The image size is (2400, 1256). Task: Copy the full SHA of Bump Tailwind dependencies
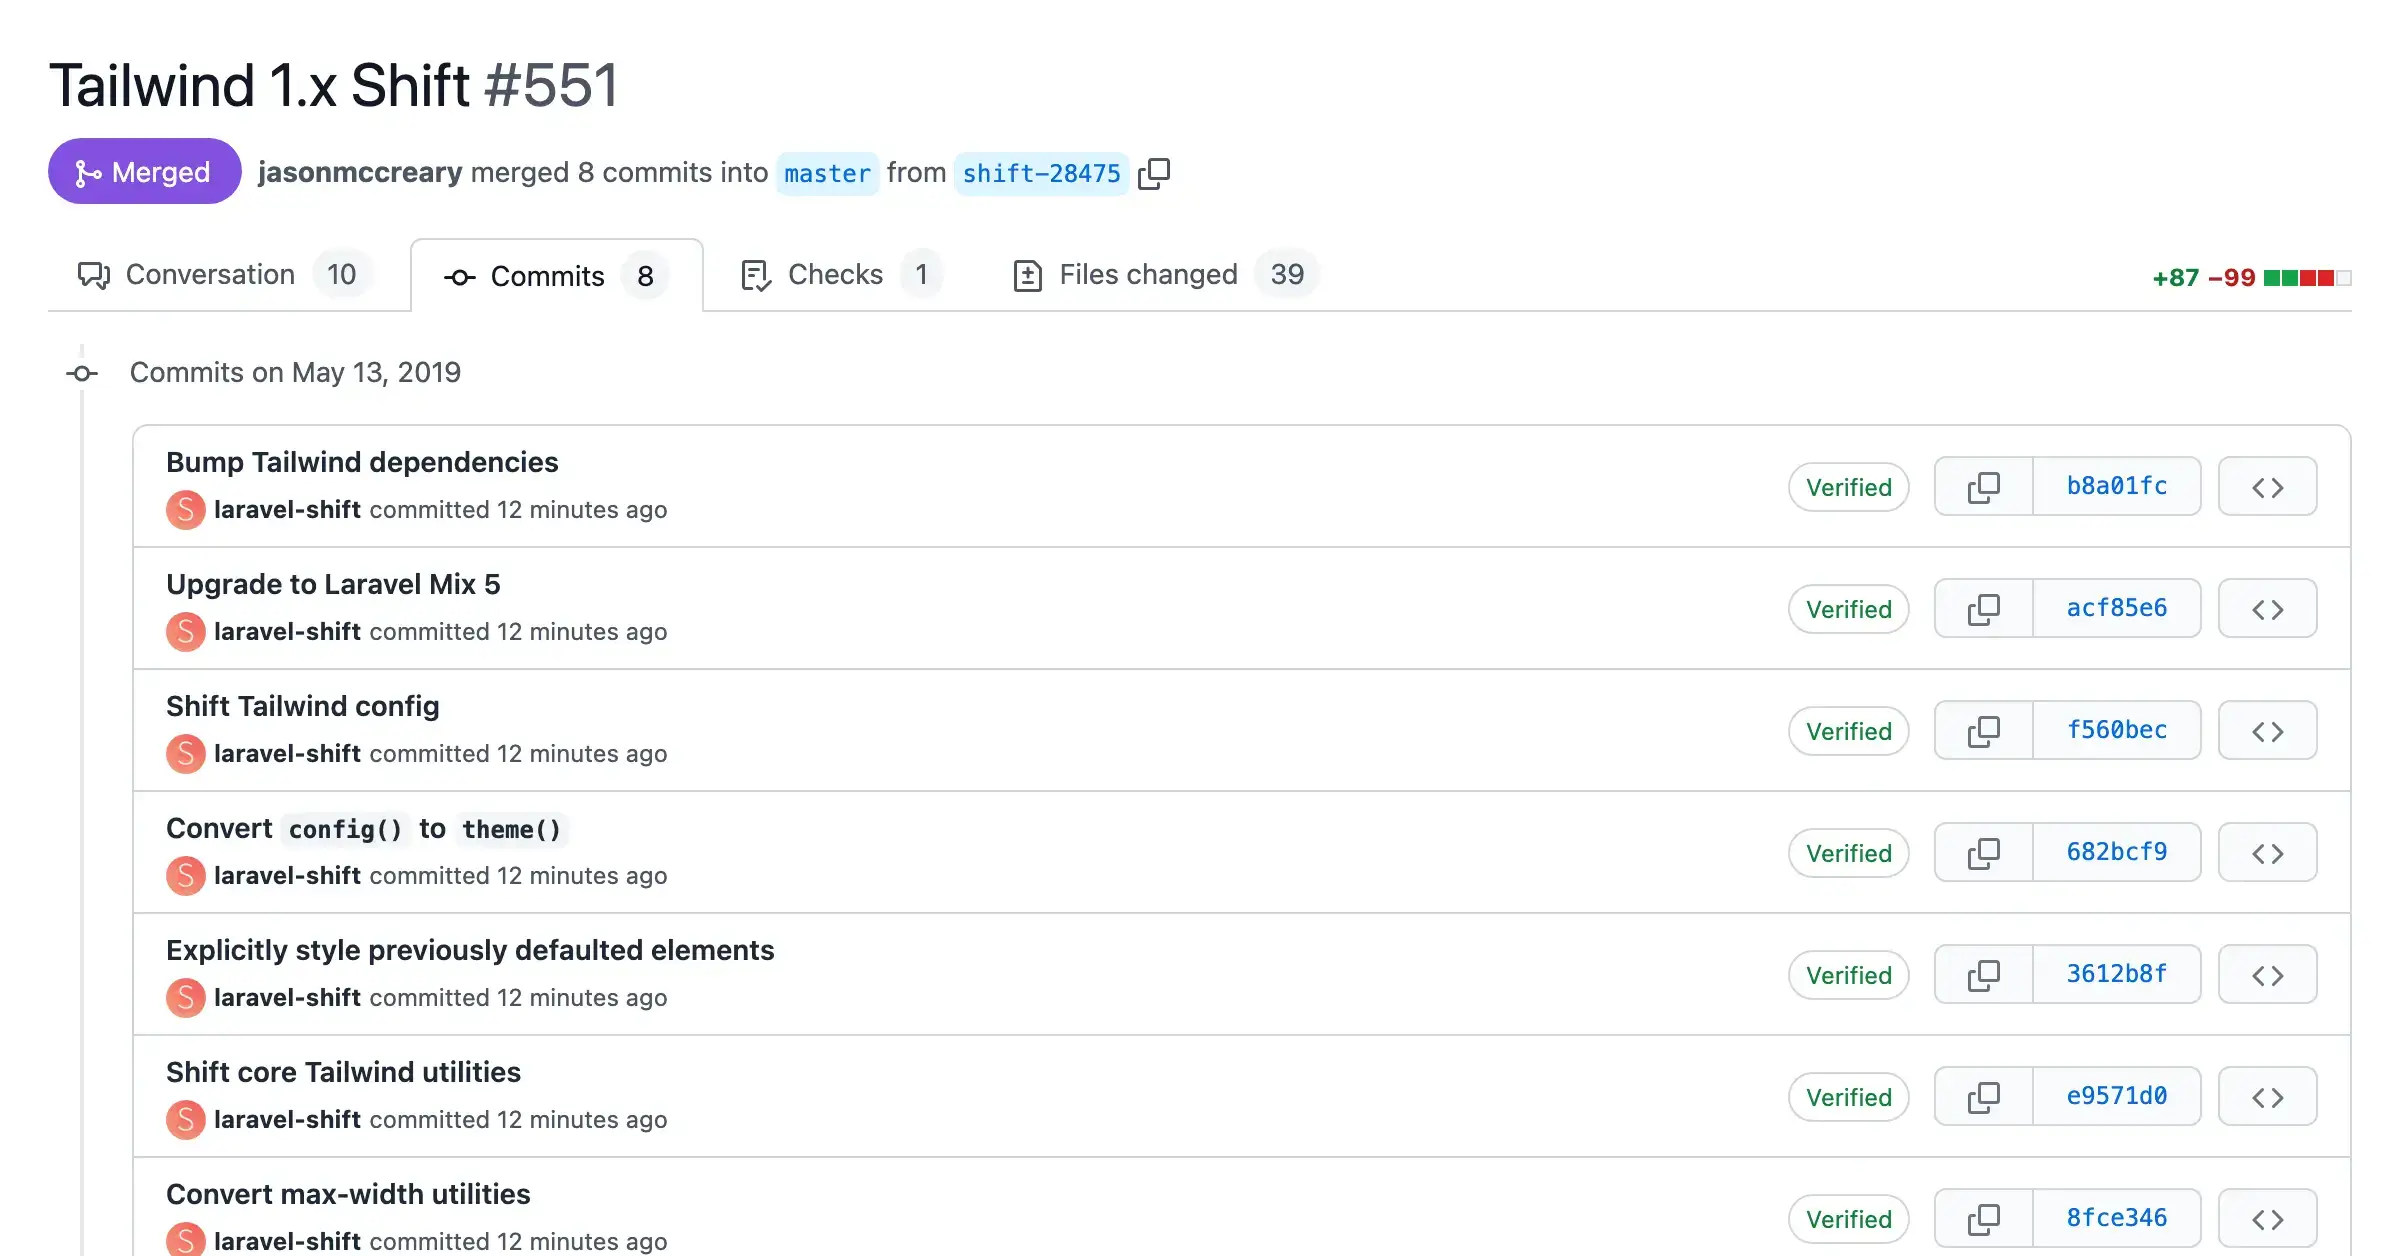tap(1983, 486)
